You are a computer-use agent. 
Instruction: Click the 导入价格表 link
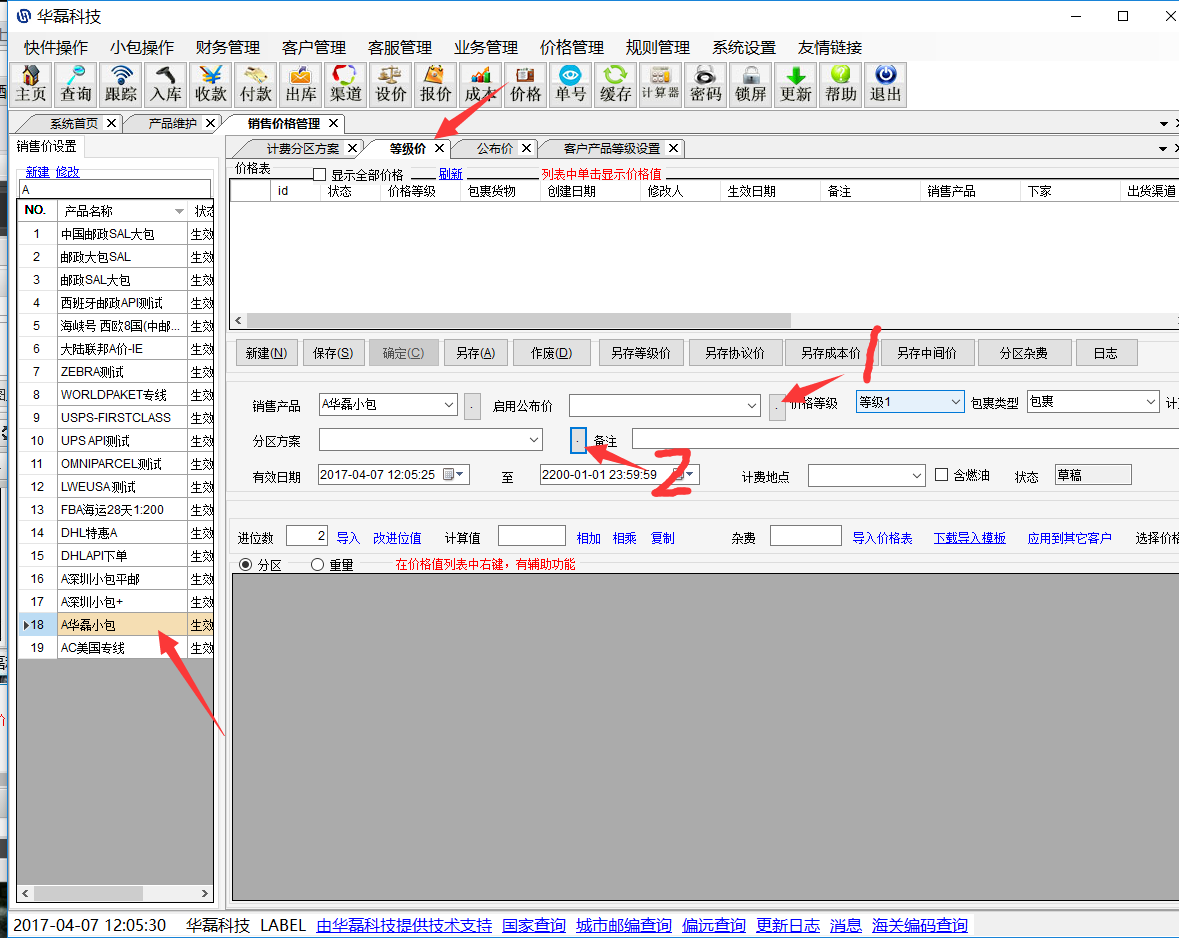coord(882,538)
